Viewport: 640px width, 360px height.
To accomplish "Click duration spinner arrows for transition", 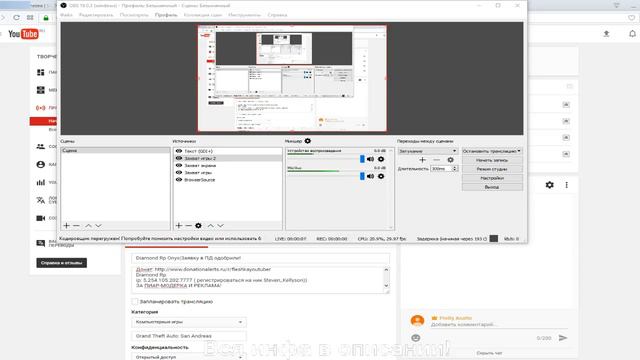I will point(455,169).
